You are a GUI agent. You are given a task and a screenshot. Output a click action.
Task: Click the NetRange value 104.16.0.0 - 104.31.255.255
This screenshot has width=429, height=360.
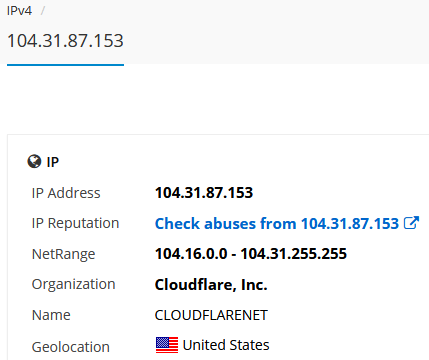[x=251, y=254]
